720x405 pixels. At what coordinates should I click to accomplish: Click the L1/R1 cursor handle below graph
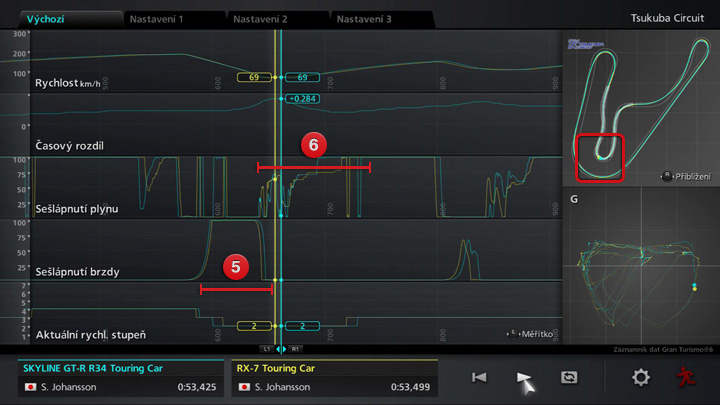281,349
